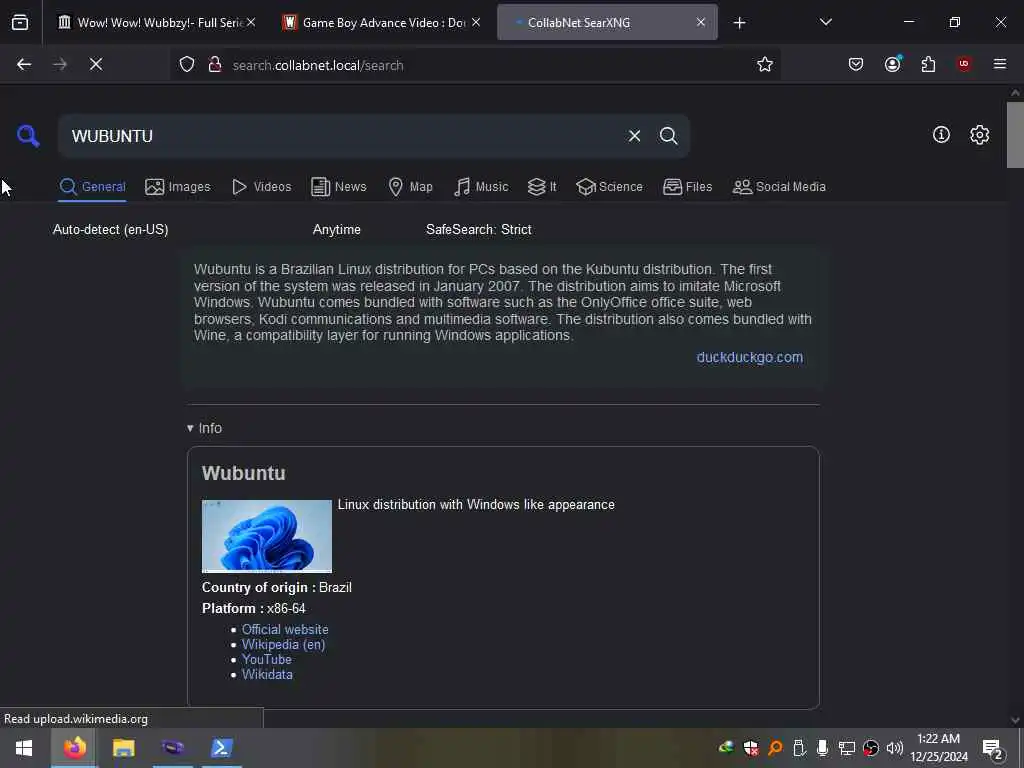The width and height of the screenshot is (1024, 768).
Task: Switch to the Social Media category
Action: tap(778, 187)
